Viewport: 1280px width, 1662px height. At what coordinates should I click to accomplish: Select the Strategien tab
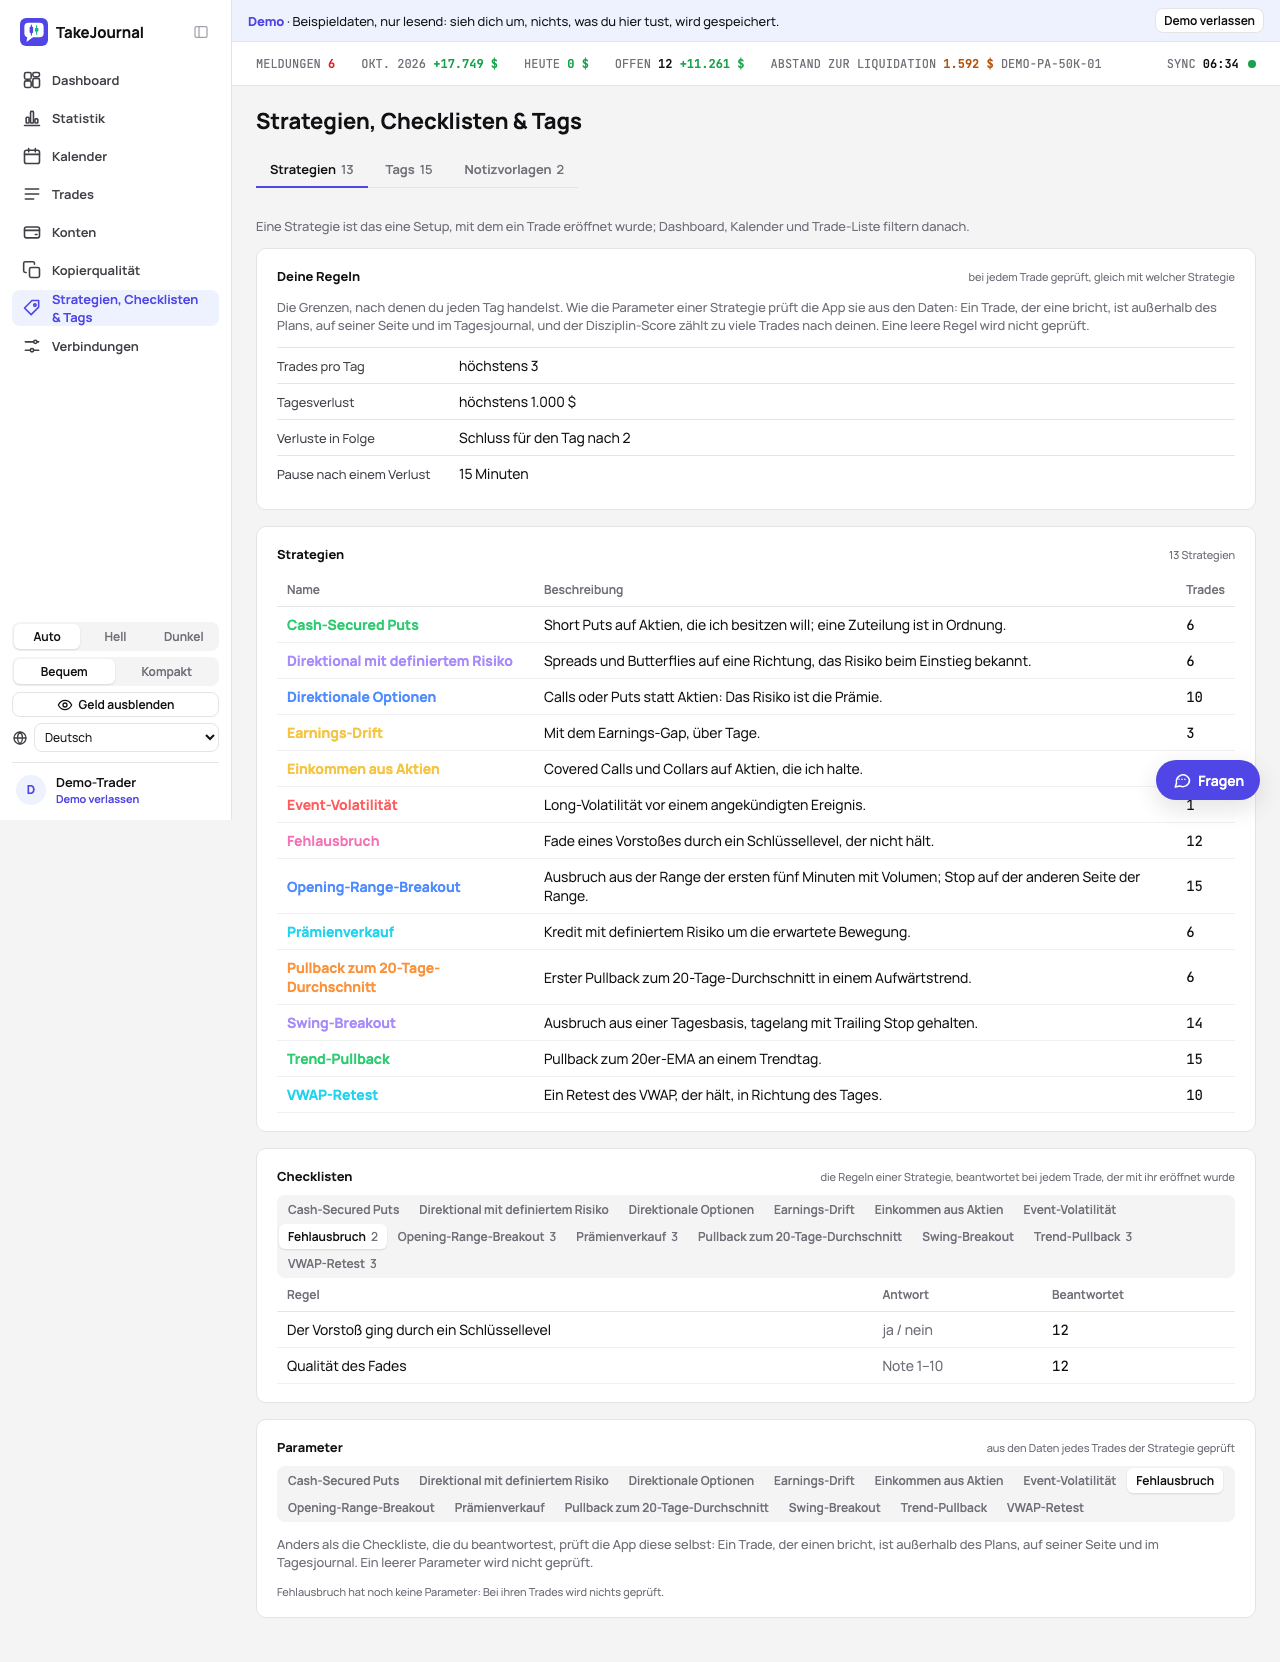(312, 170)
